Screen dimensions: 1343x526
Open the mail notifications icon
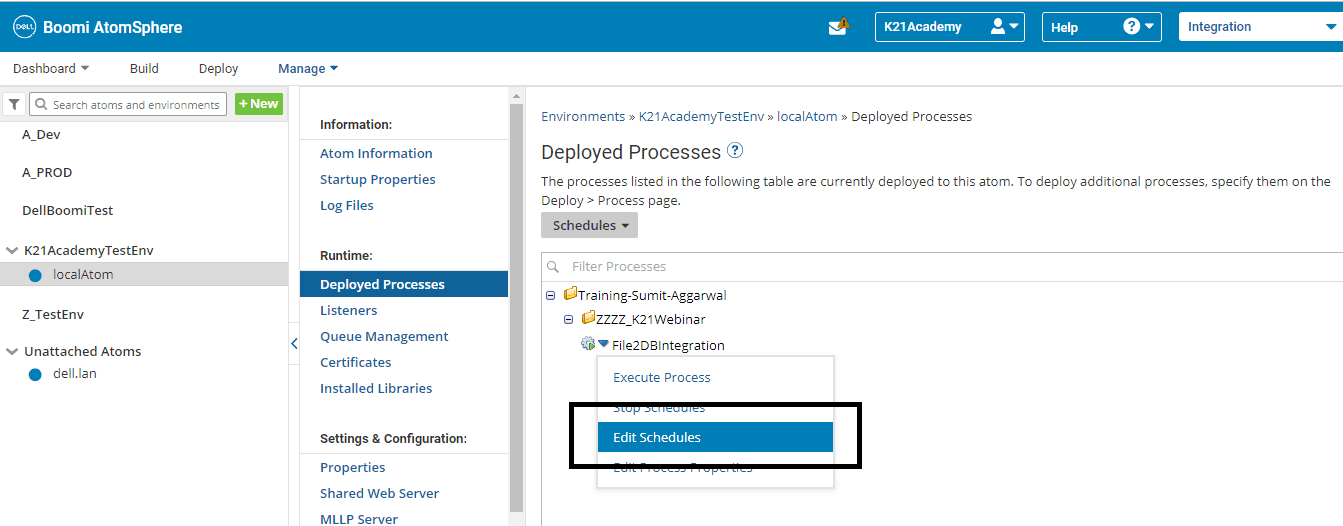(838, 27)
